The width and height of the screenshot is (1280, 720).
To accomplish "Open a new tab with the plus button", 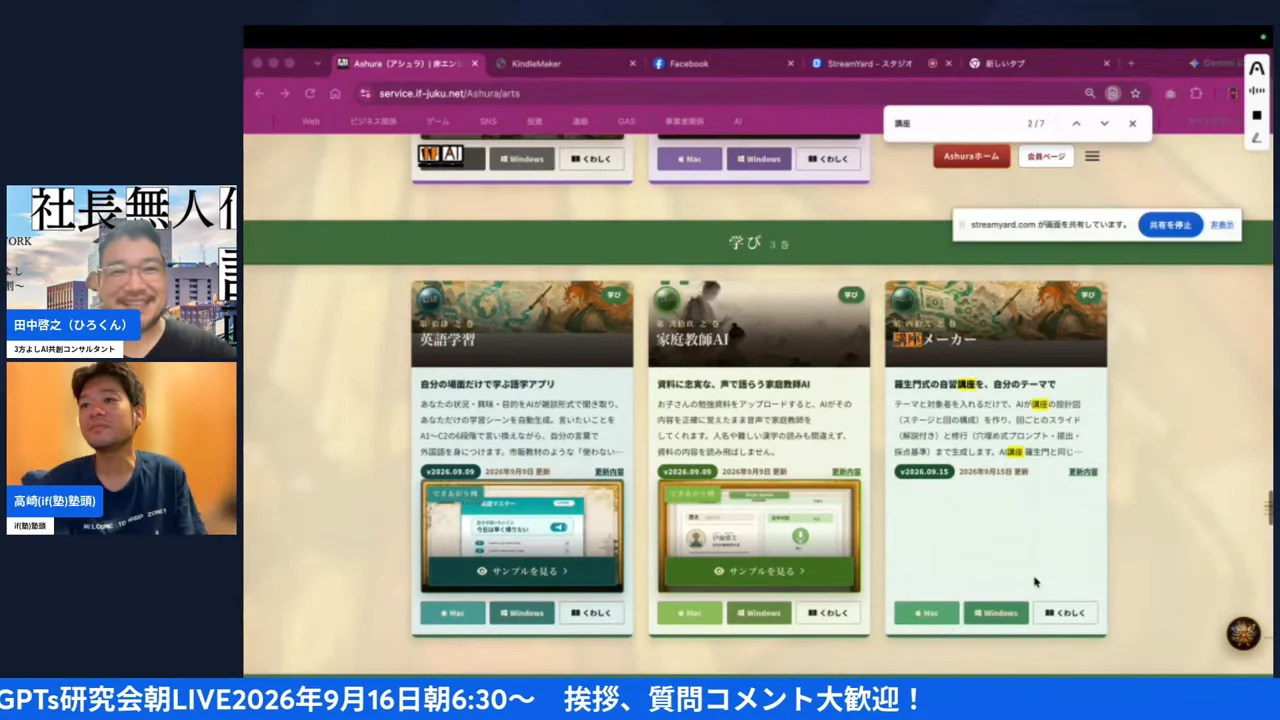I will pos(1131,63).
